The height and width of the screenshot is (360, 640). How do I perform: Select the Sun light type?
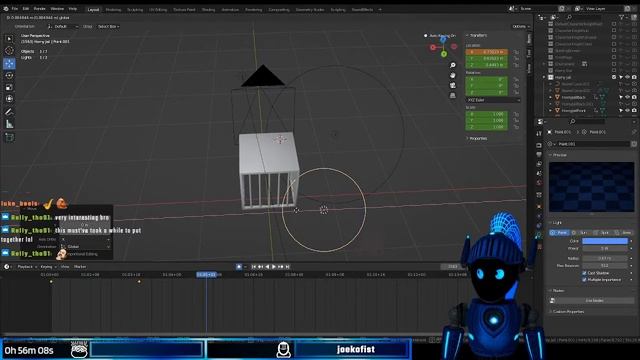[x=580, y=233]
